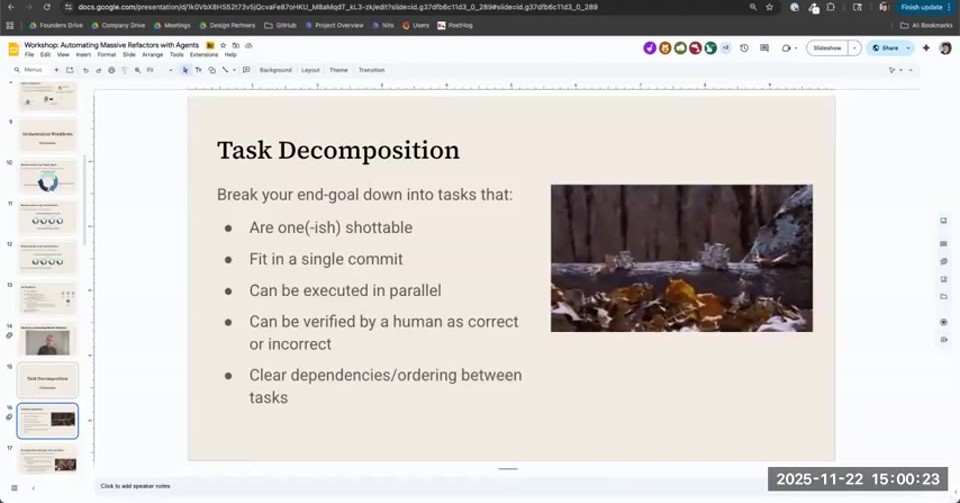This screenshot has height=503, width=960.
Task: Open the Fit zoom level dropdown
Action: (159, 70)
